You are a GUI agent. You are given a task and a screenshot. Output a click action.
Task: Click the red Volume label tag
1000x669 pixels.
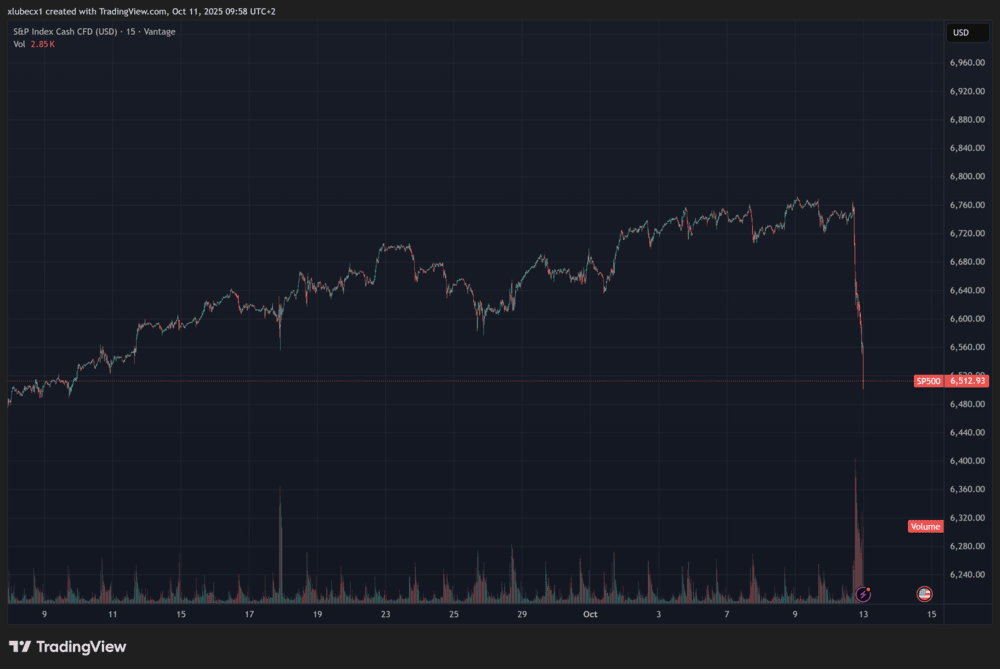tap(925, 526)
